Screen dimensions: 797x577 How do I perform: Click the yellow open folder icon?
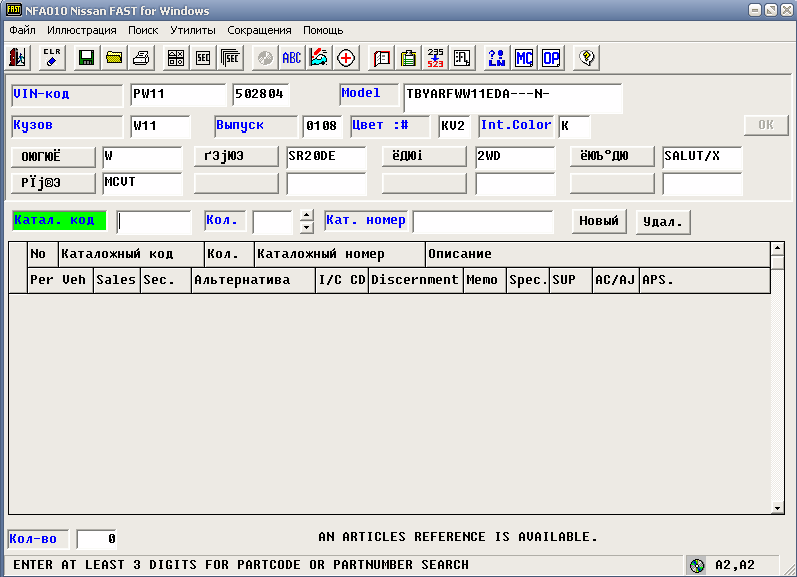(x=114, y=57)
